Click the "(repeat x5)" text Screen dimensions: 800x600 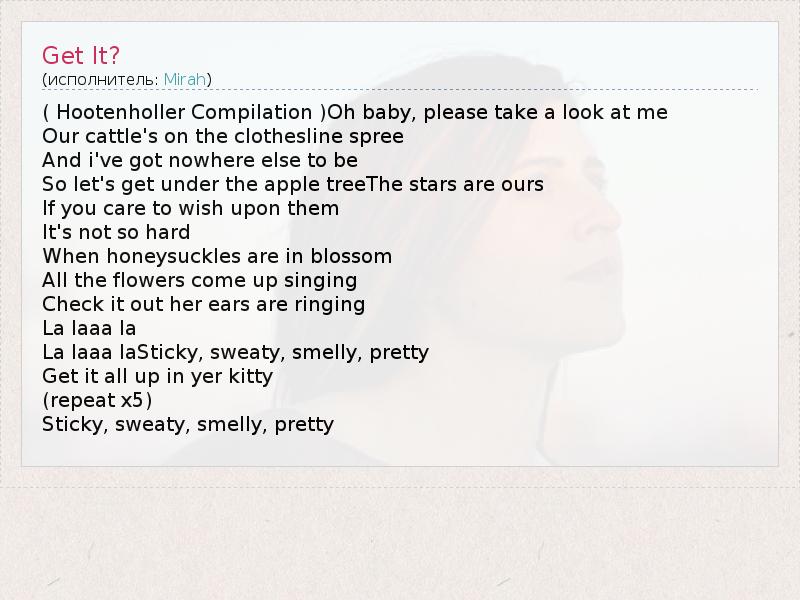point(97,400)
